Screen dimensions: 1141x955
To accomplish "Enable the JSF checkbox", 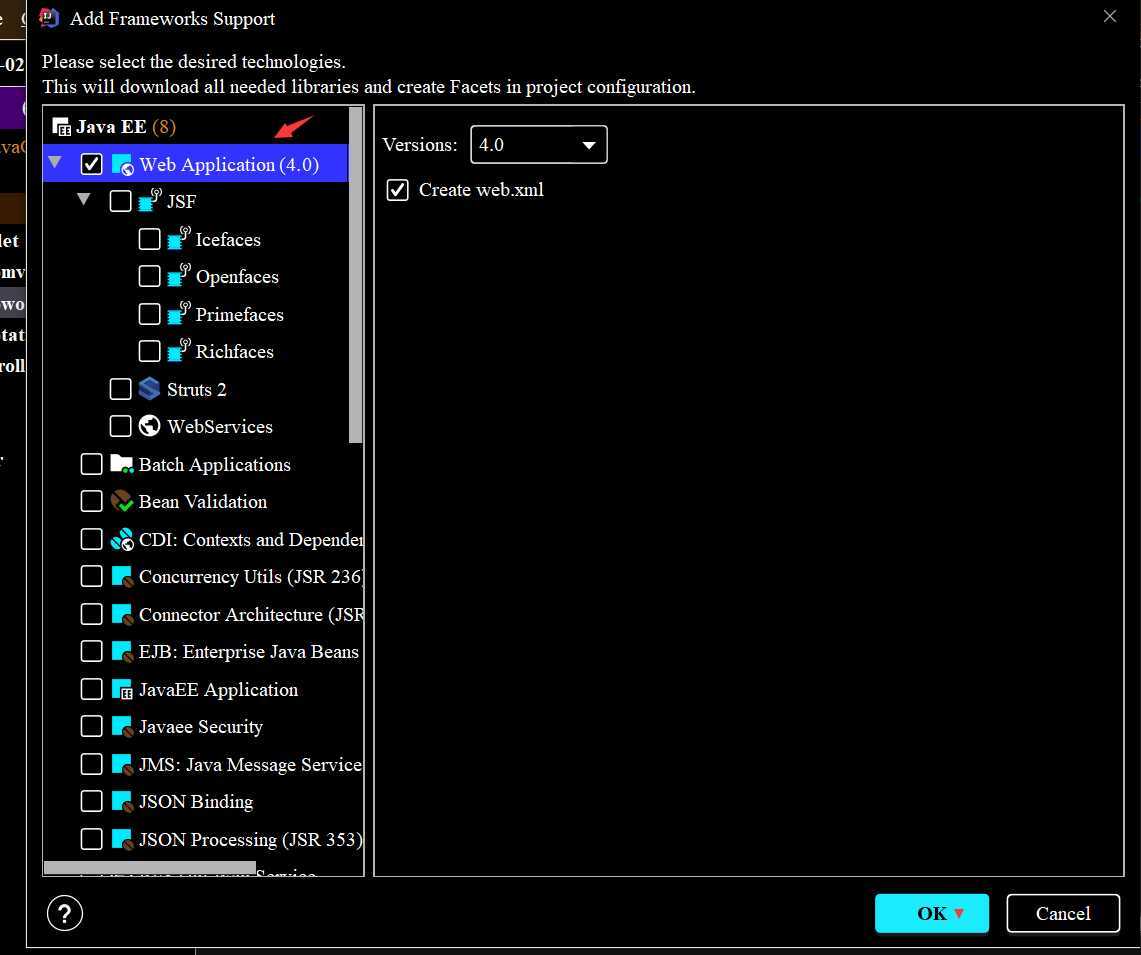I will click(120, 201).
